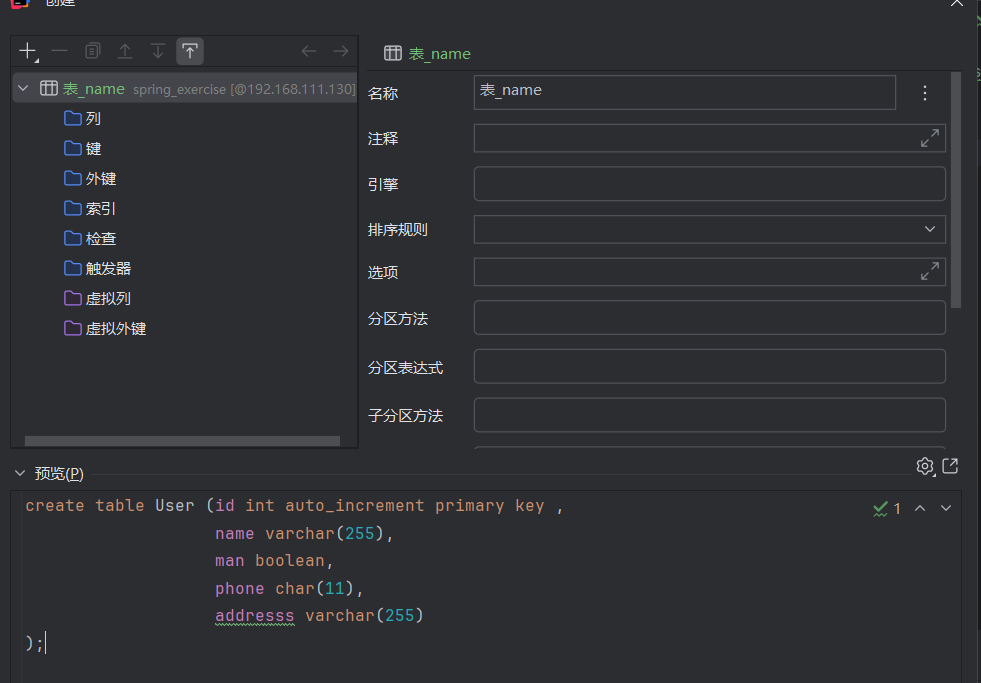Focus the 名称 input field
981x683 pixels.
[x=684, y=92]
